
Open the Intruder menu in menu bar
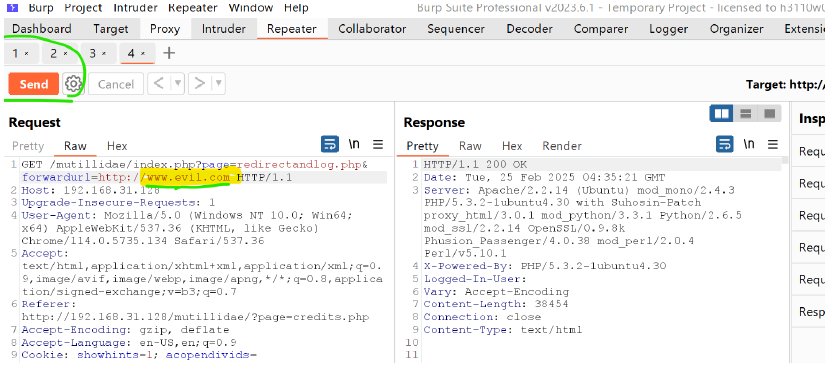tap(135, 8)
